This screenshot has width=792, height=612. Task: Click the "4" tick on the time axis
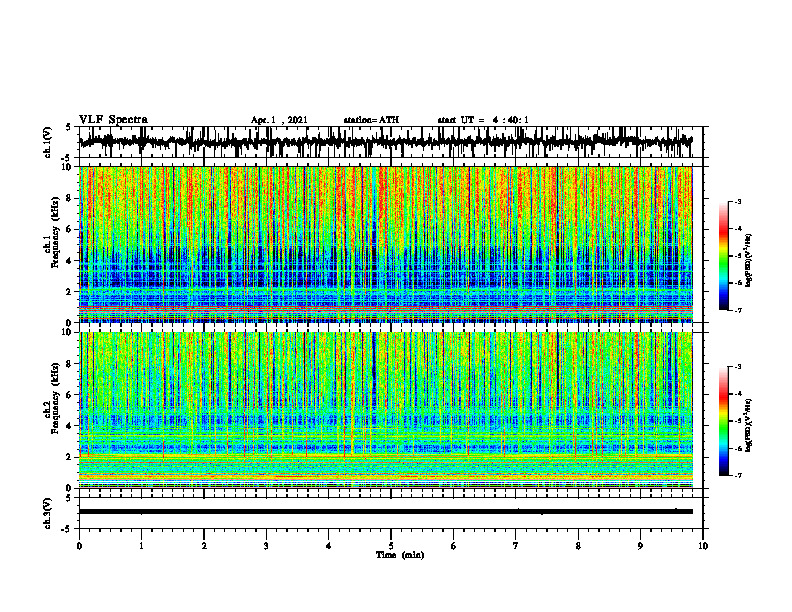pyautogui.click(x=329, y=546)
